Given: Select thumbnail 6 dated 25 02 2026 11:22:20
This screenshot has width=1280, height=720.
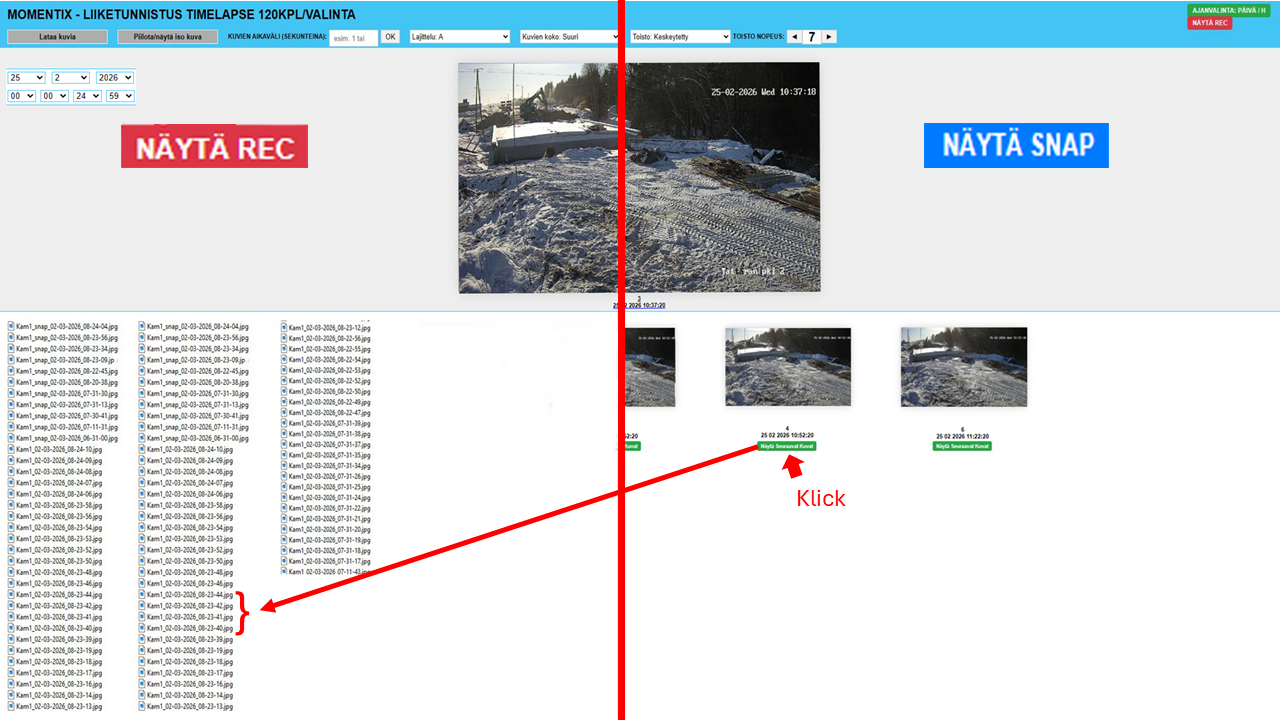Looking at the screenshot, I should point(963,367).
